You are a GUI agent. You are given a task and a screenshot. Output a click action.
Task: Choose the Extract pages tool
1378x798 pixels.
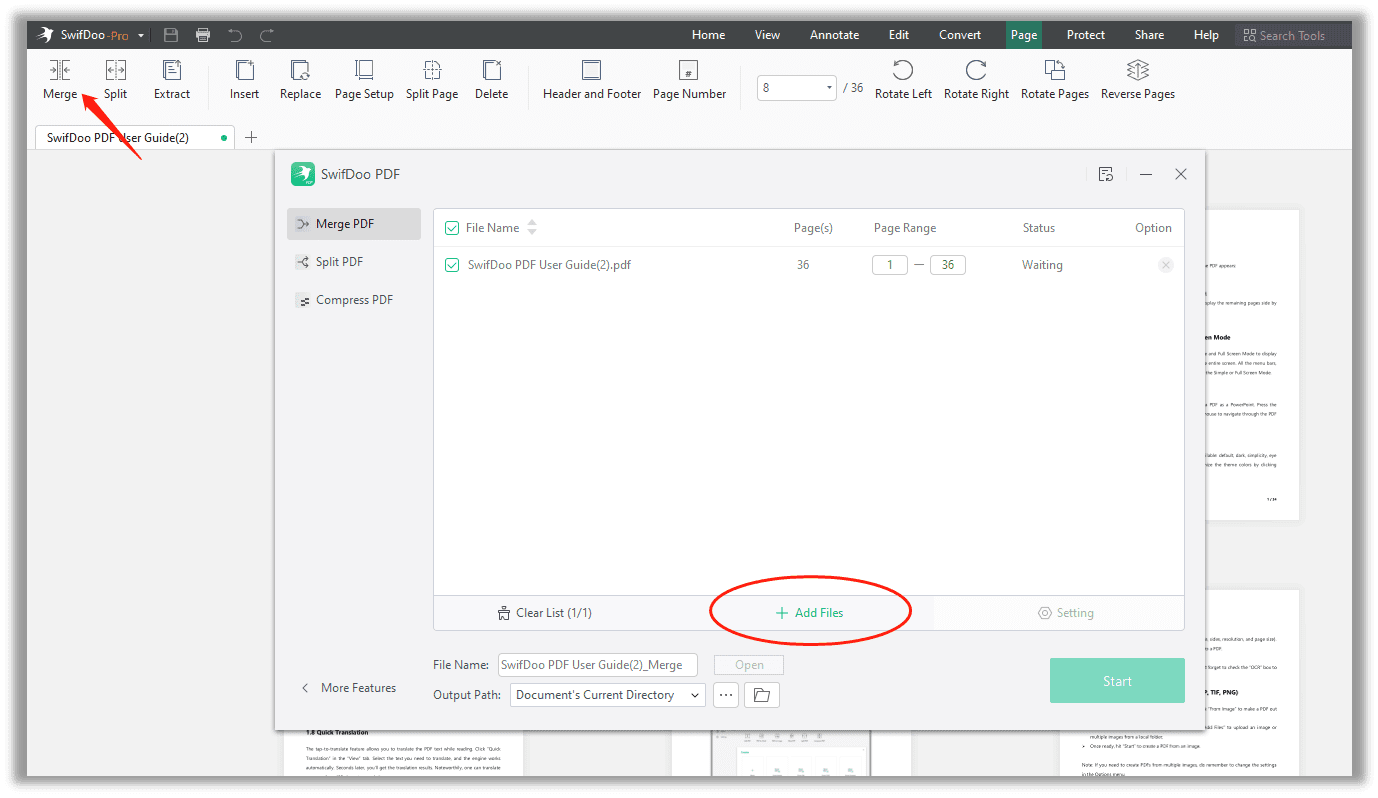(x=172, y=79)
